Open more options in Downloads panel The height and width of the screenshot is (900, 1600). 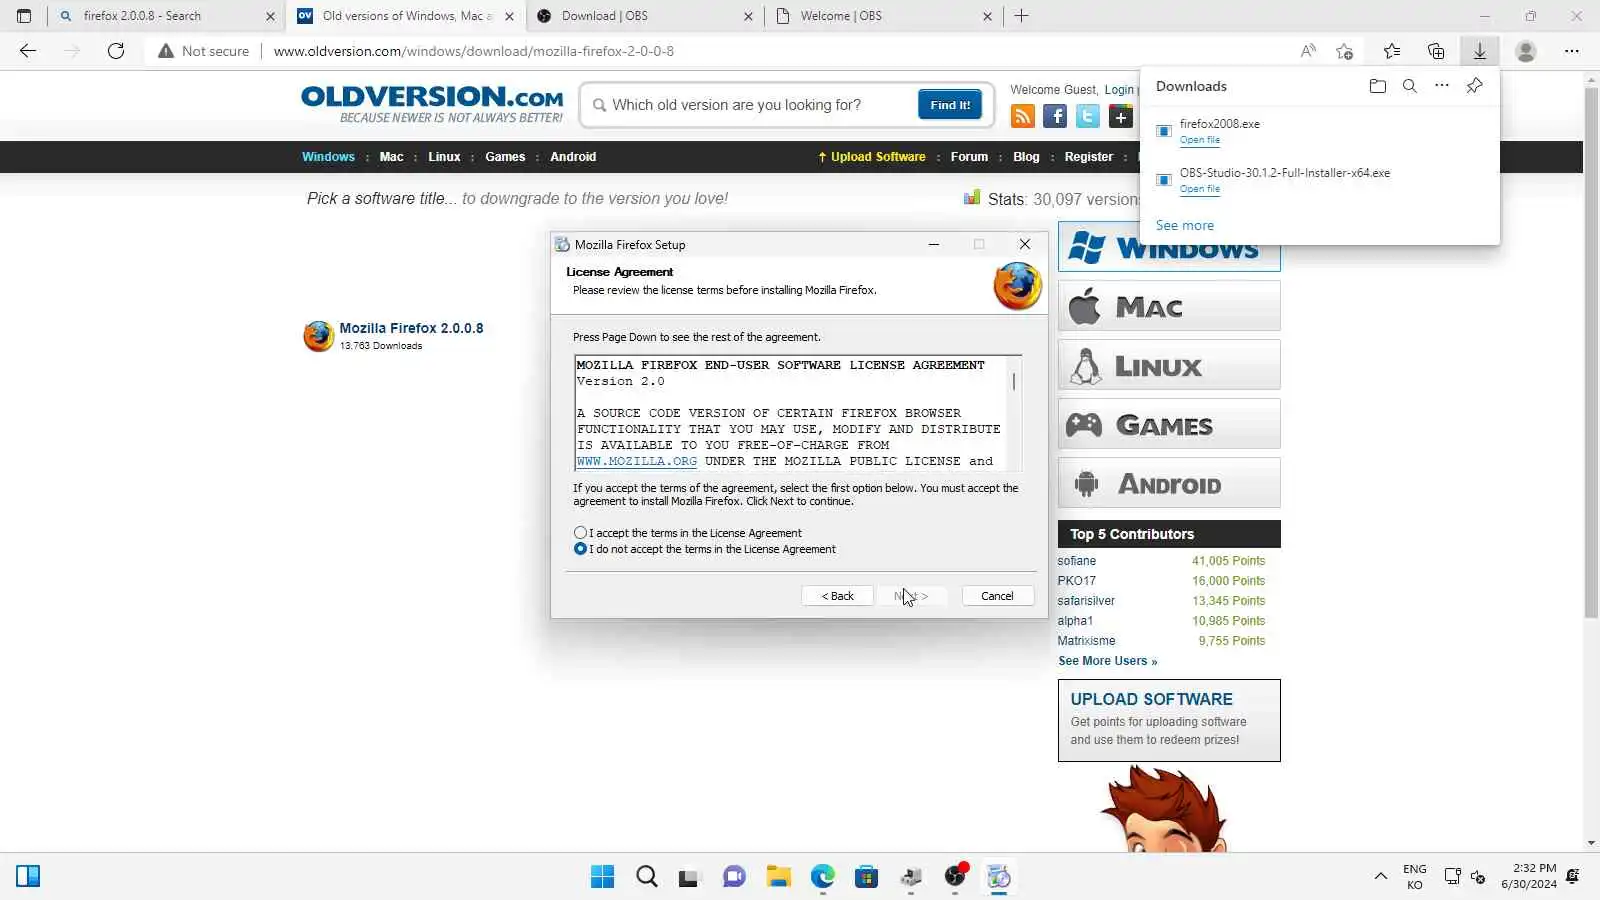(x=1442, y=86)
